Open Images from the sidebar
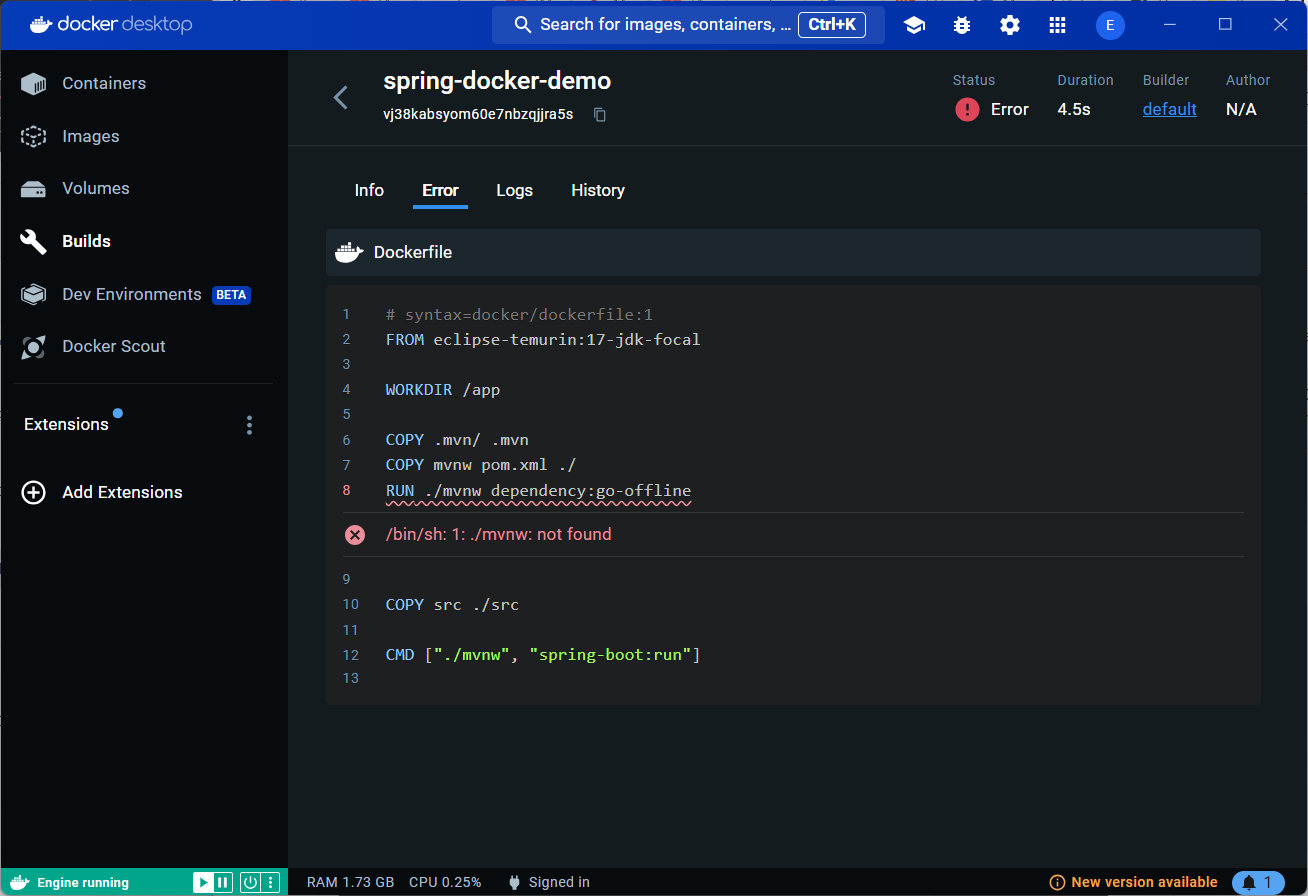This screenshot has height=896, width=1308. coord(90,136)
